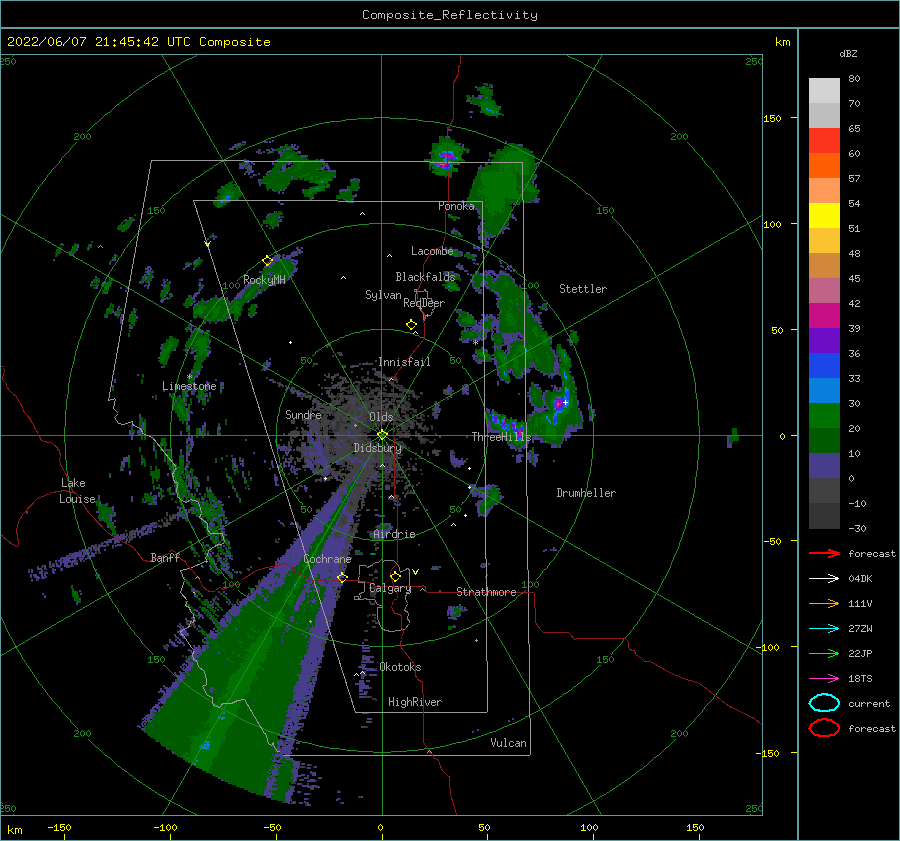Click the green 22JP arrow legend icon
This screenshot has width=900, height=841.
(x=824, y=653)
